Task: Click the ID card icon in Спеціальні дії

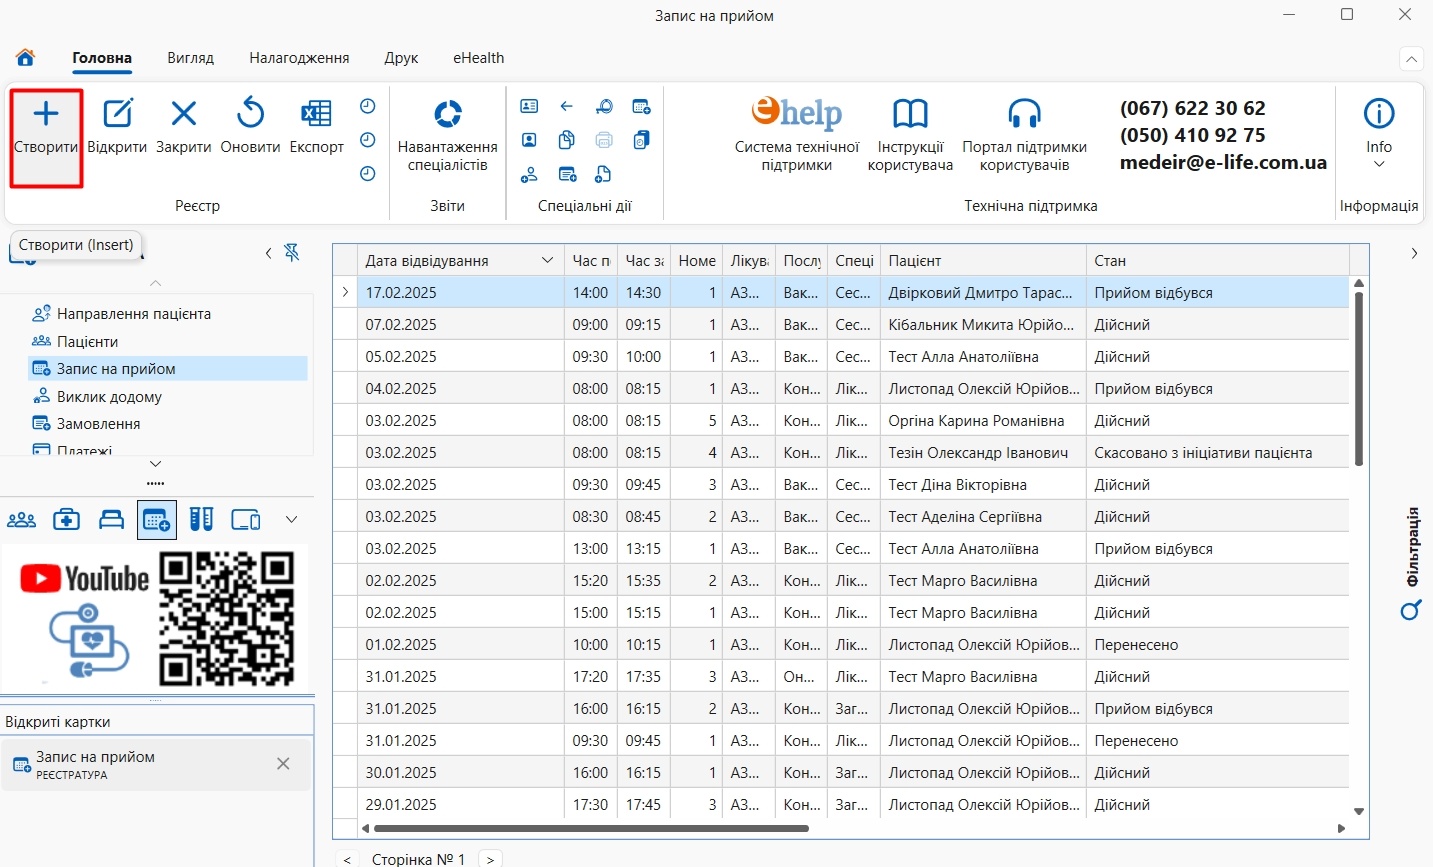Action: [529, 106]
